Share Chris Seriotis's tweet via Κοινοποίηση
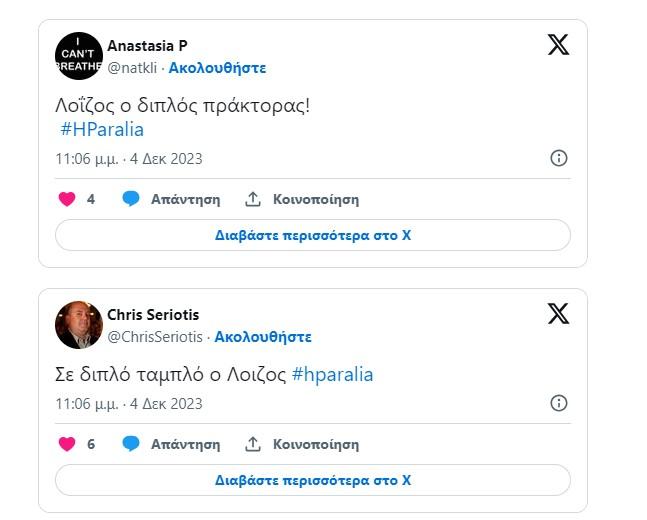The image size is (647, 520). coord(302,444)
